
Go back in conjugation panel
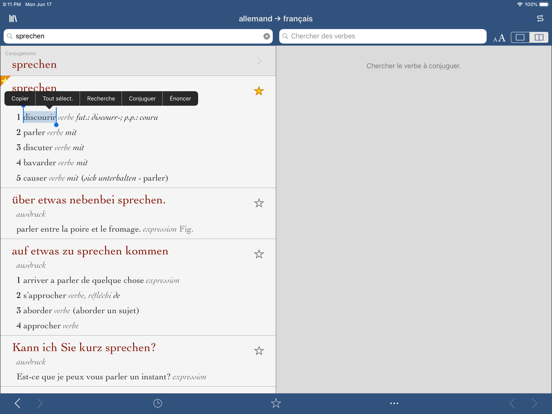512,403
